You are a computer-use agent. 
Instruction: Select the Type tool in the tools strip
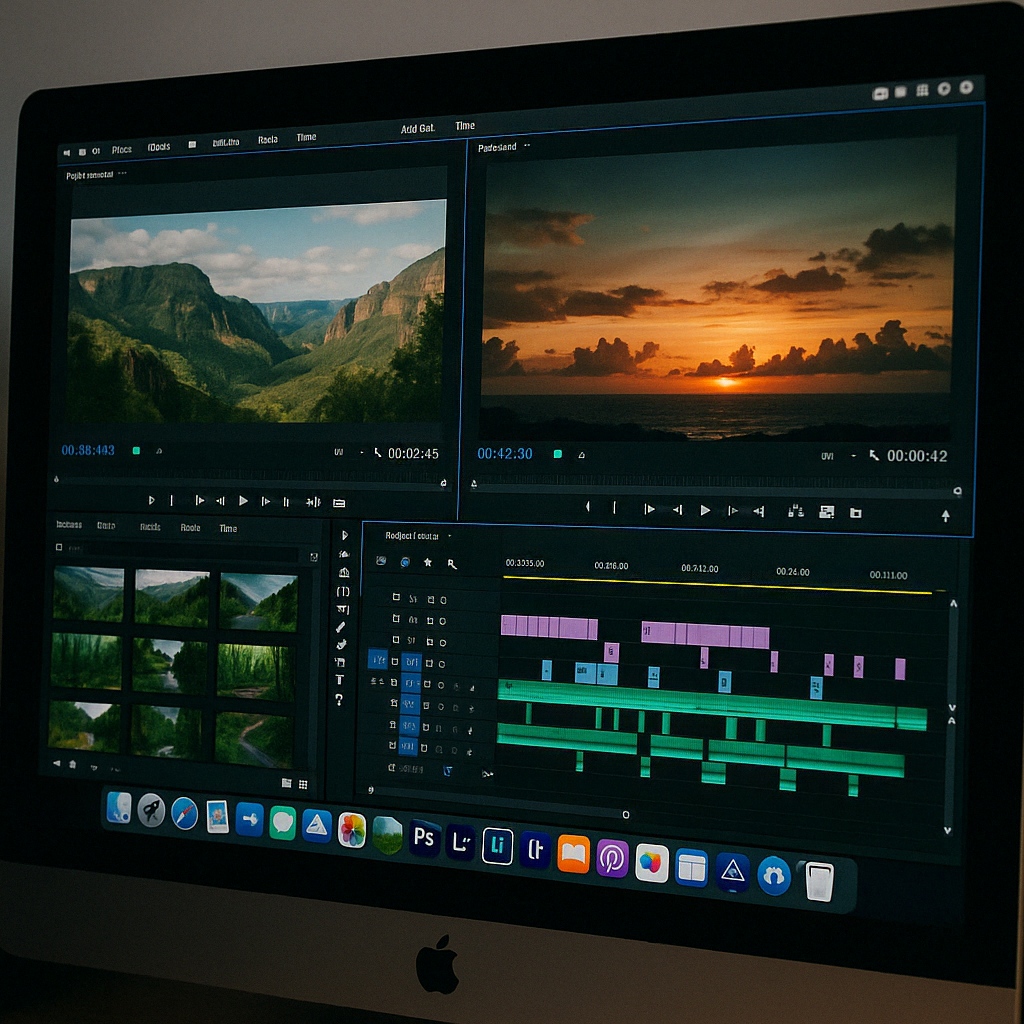point(340,680)
